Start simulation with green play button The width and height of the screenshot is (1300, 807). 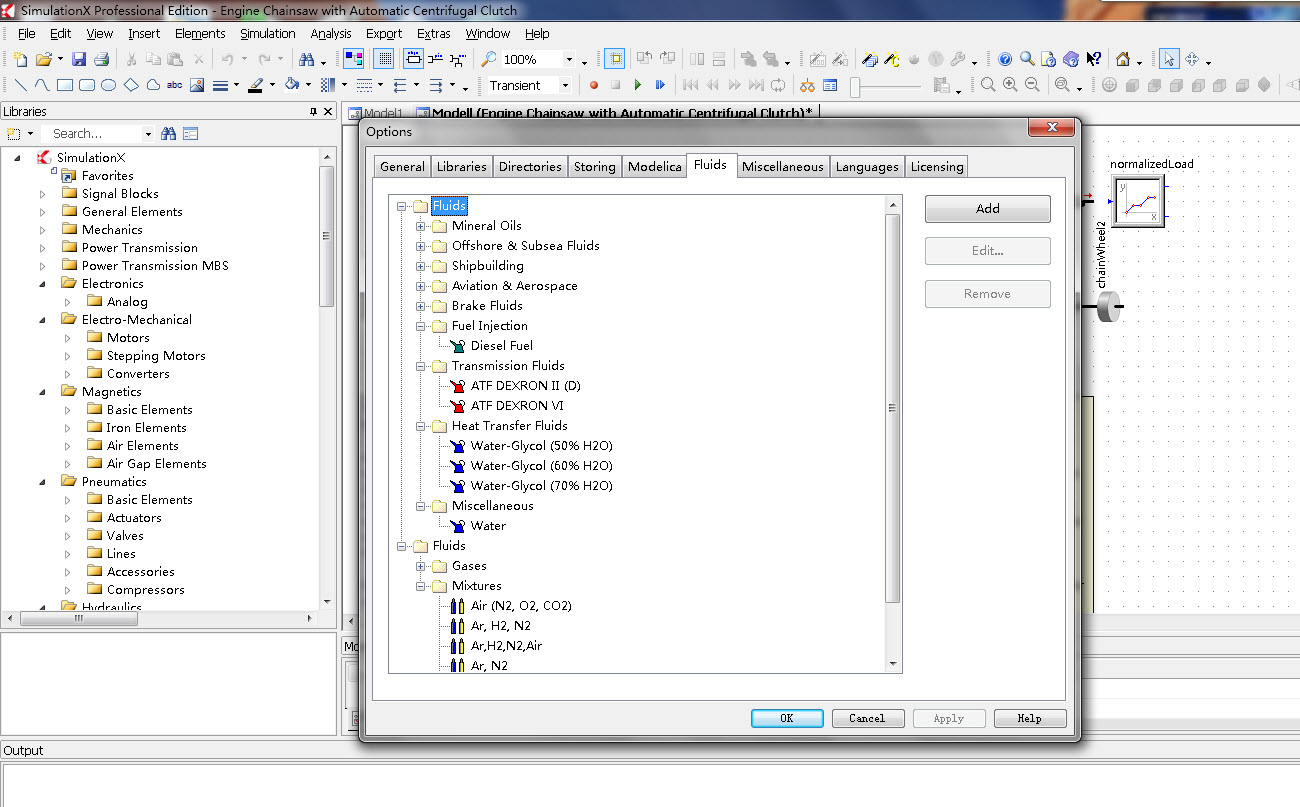point(638,85)
